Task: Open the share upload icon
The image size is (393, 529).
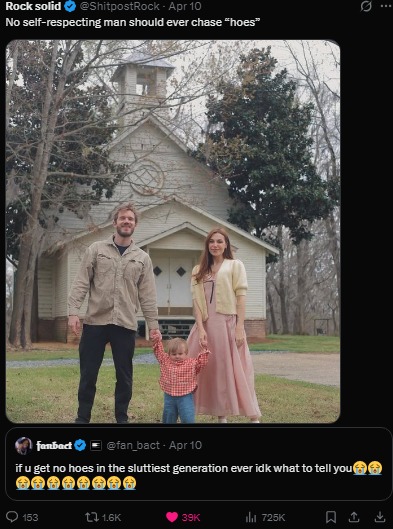Action: coord(354,517)
